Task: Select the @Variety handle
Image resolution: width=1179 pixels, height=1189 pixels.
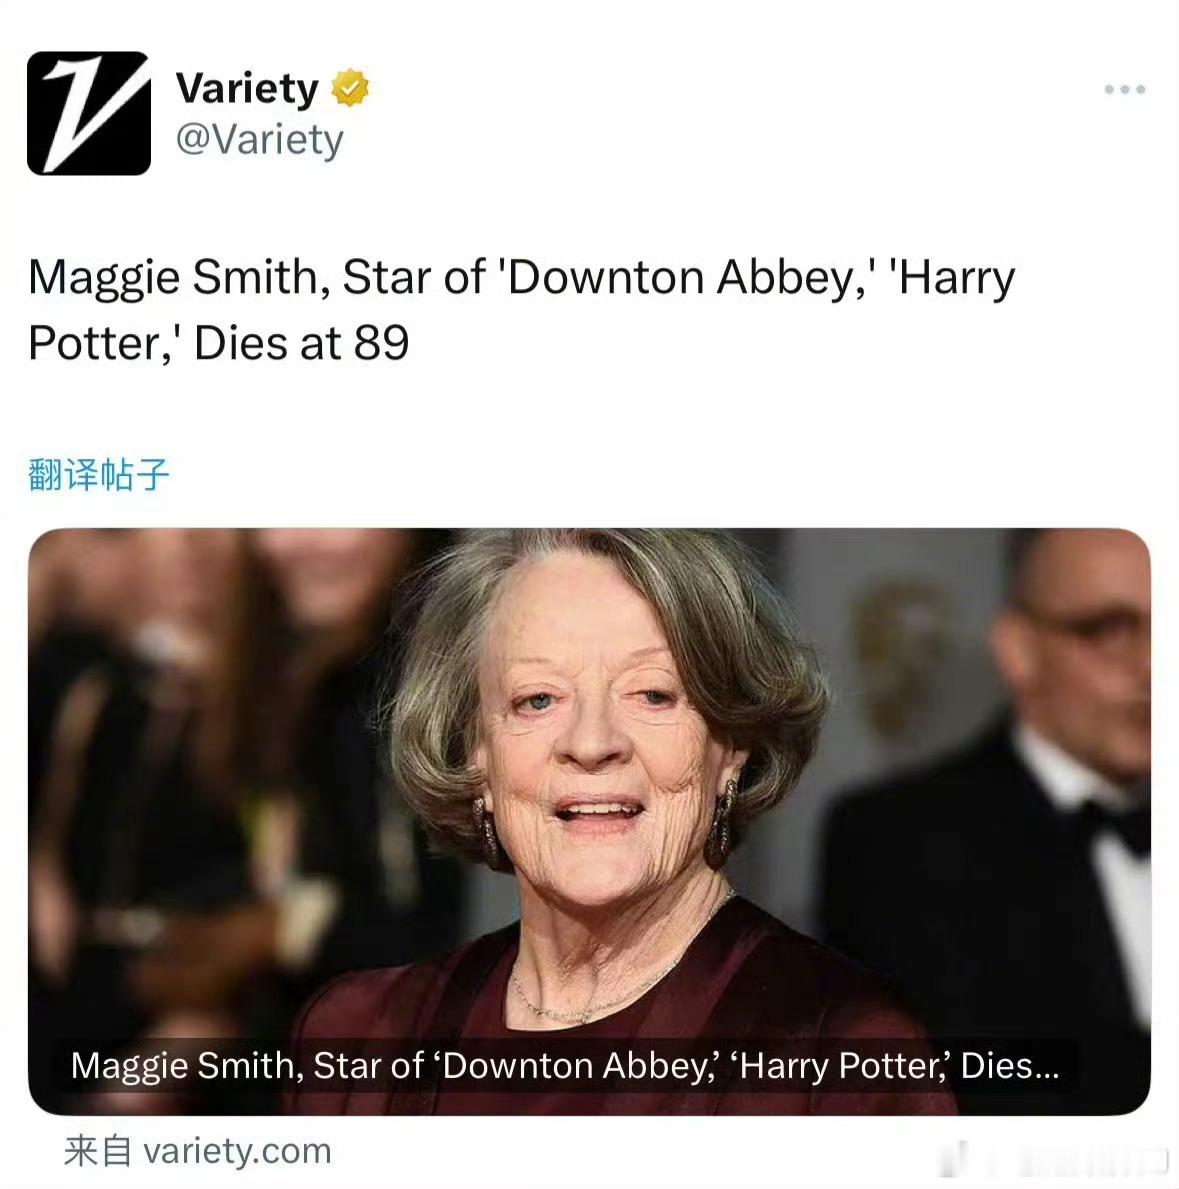Action: tap(259, 140)
